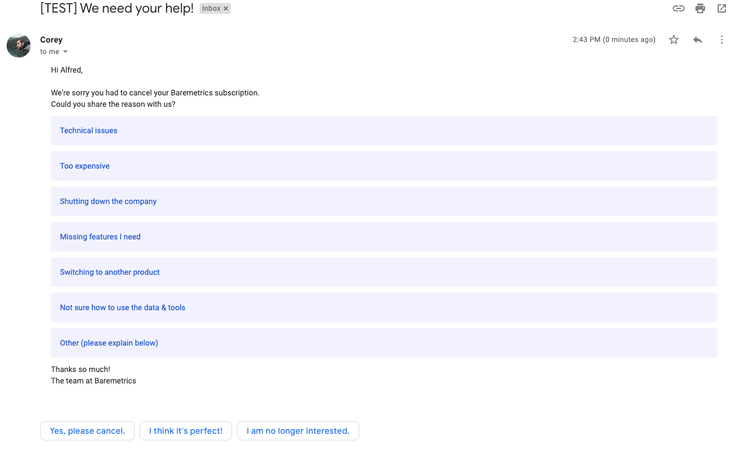
Task: Click the Inbox label tag
Action: click(x=210, y=9)
